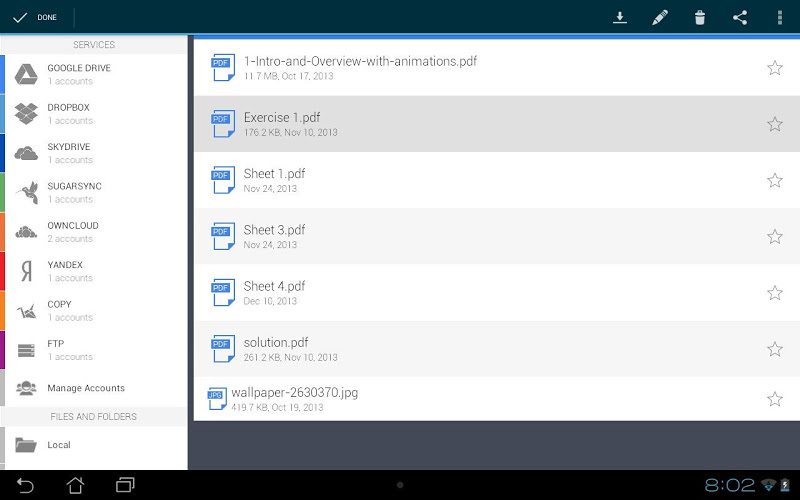Tap Local text under Files and Folders

(59, 444)
